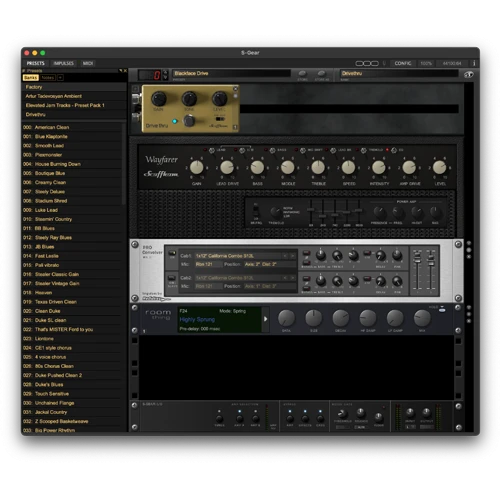
Task: Click the Wayfarer amp SPEED knob
Action: click(348, 167)
